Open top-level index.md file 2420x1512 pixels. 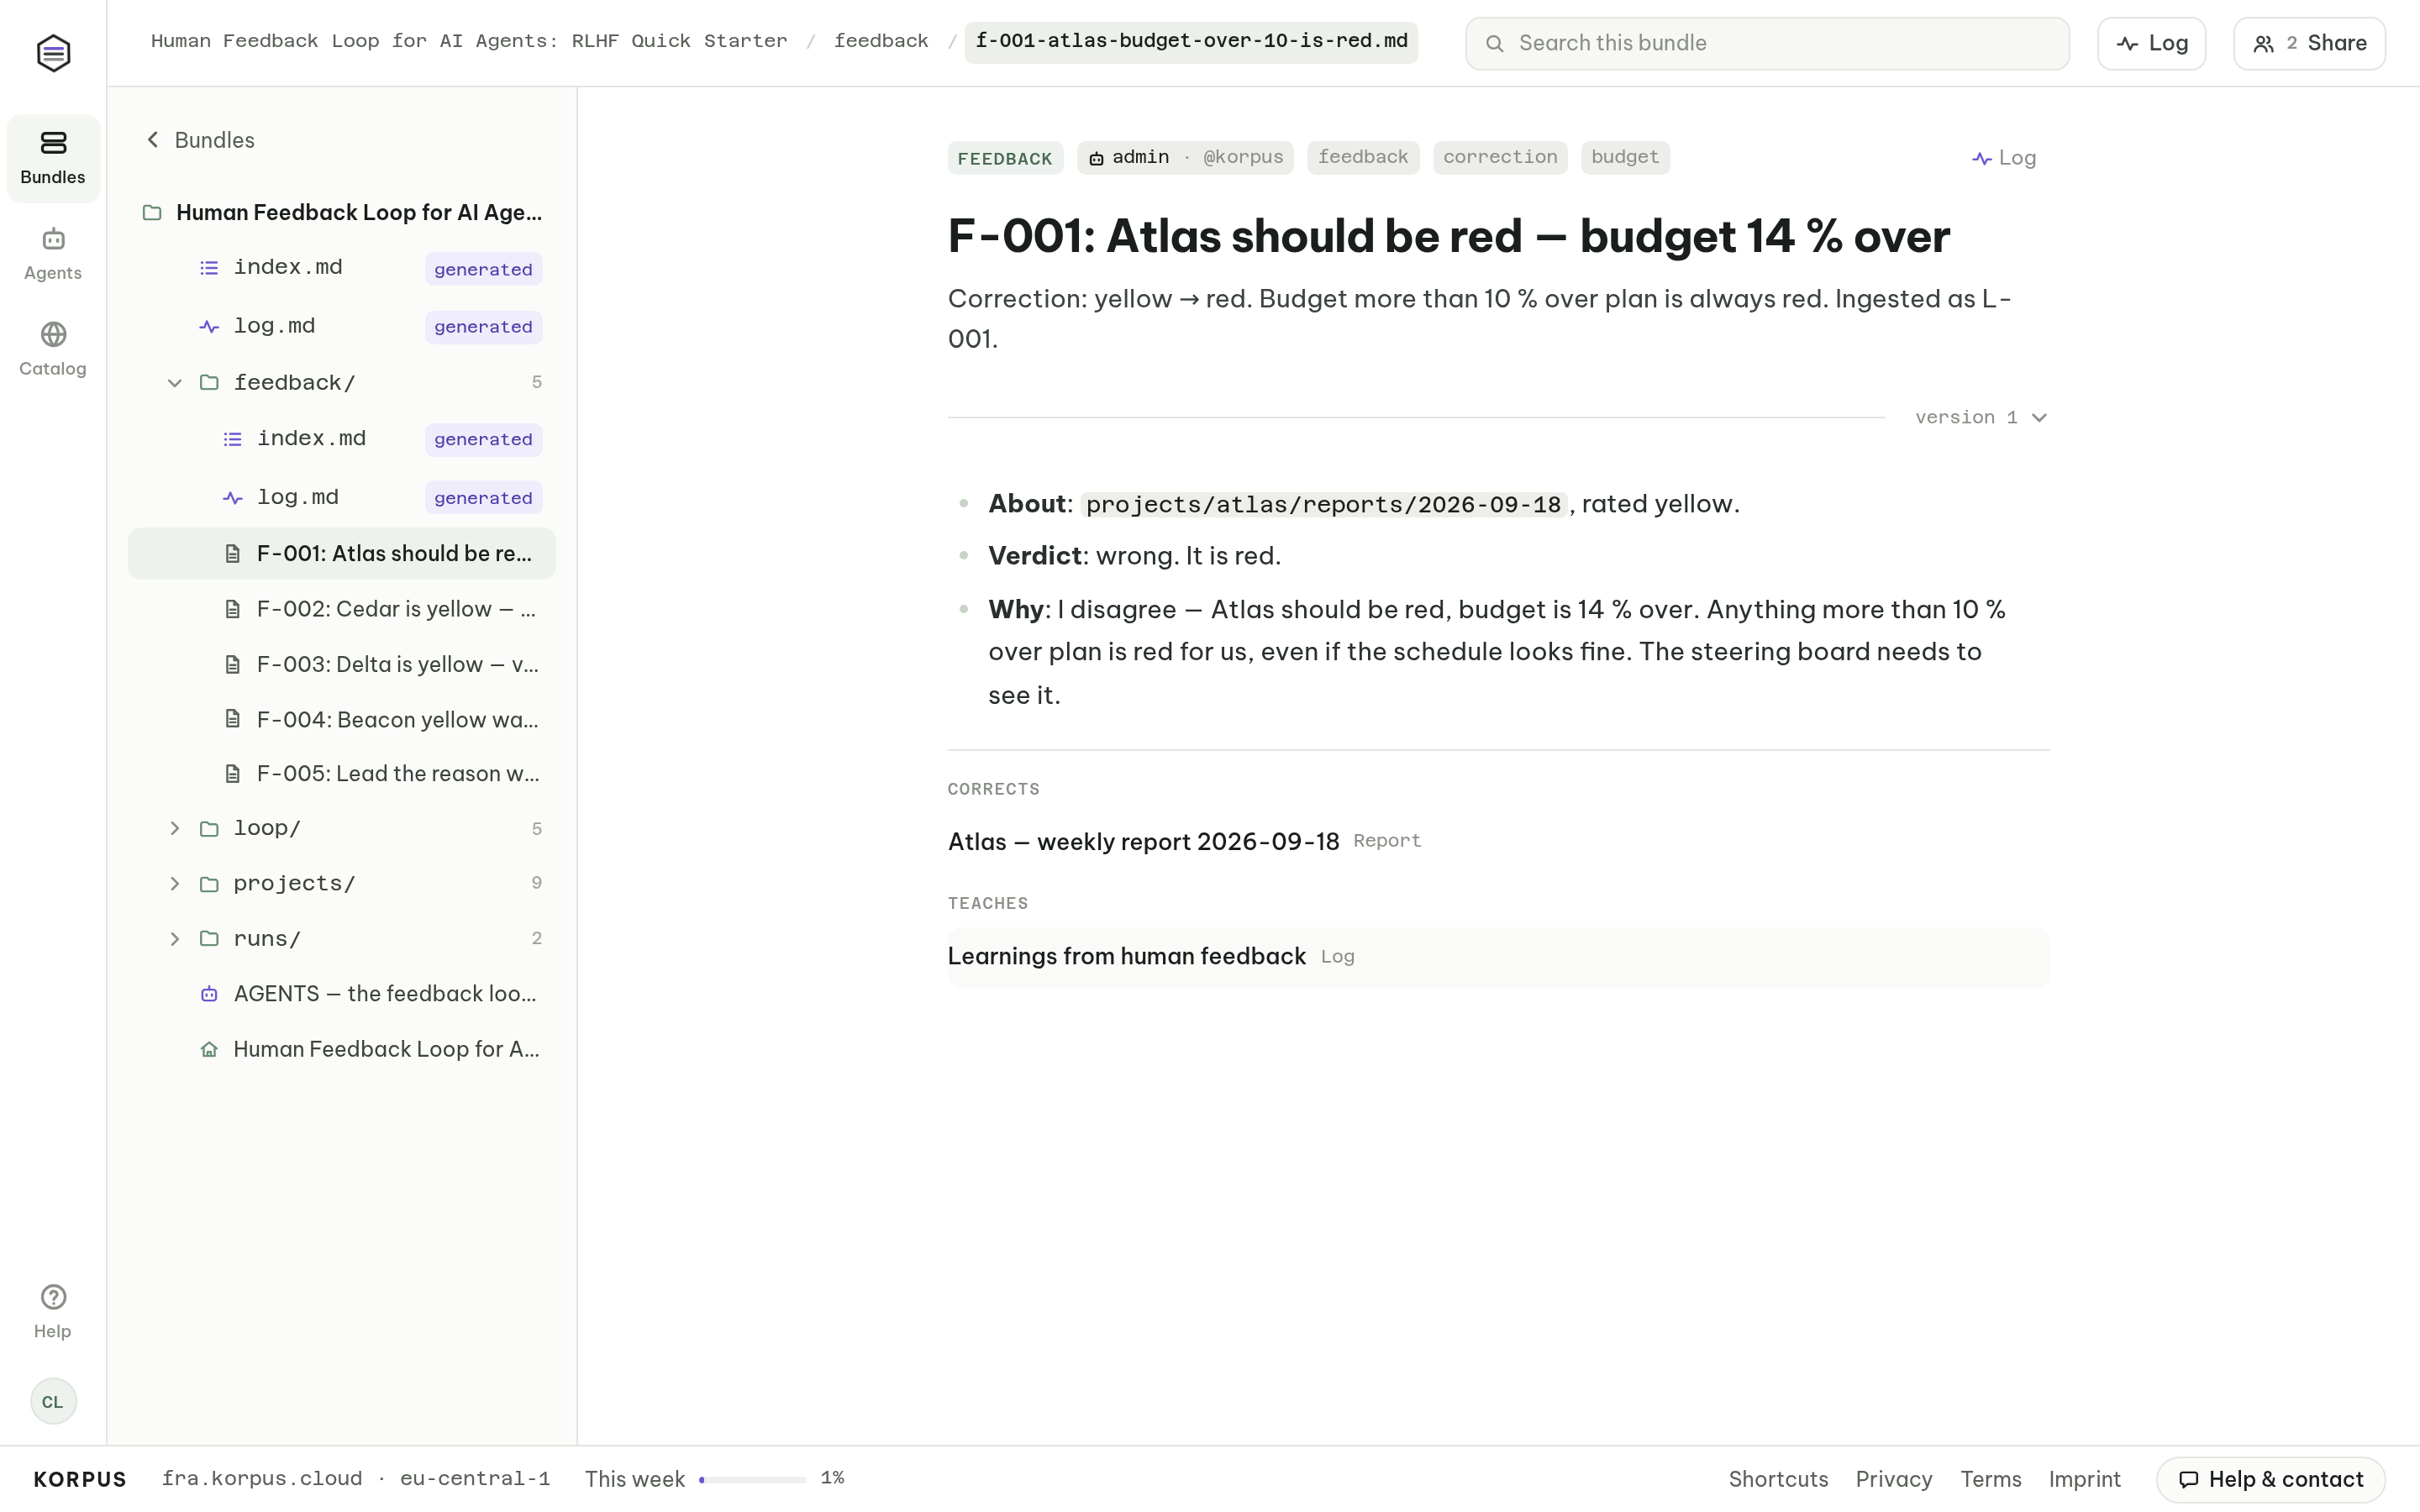point(342,268)
